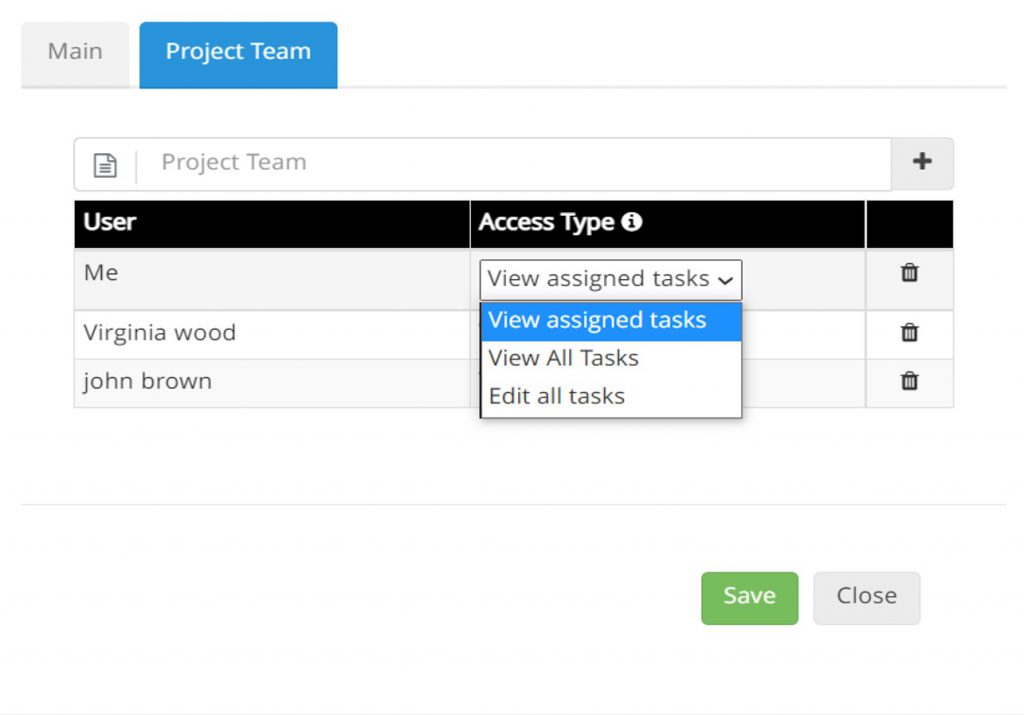Viewport: 1024px width, 715px height.
Task: Show Access Type info tooltip icon
Action: 632,222
